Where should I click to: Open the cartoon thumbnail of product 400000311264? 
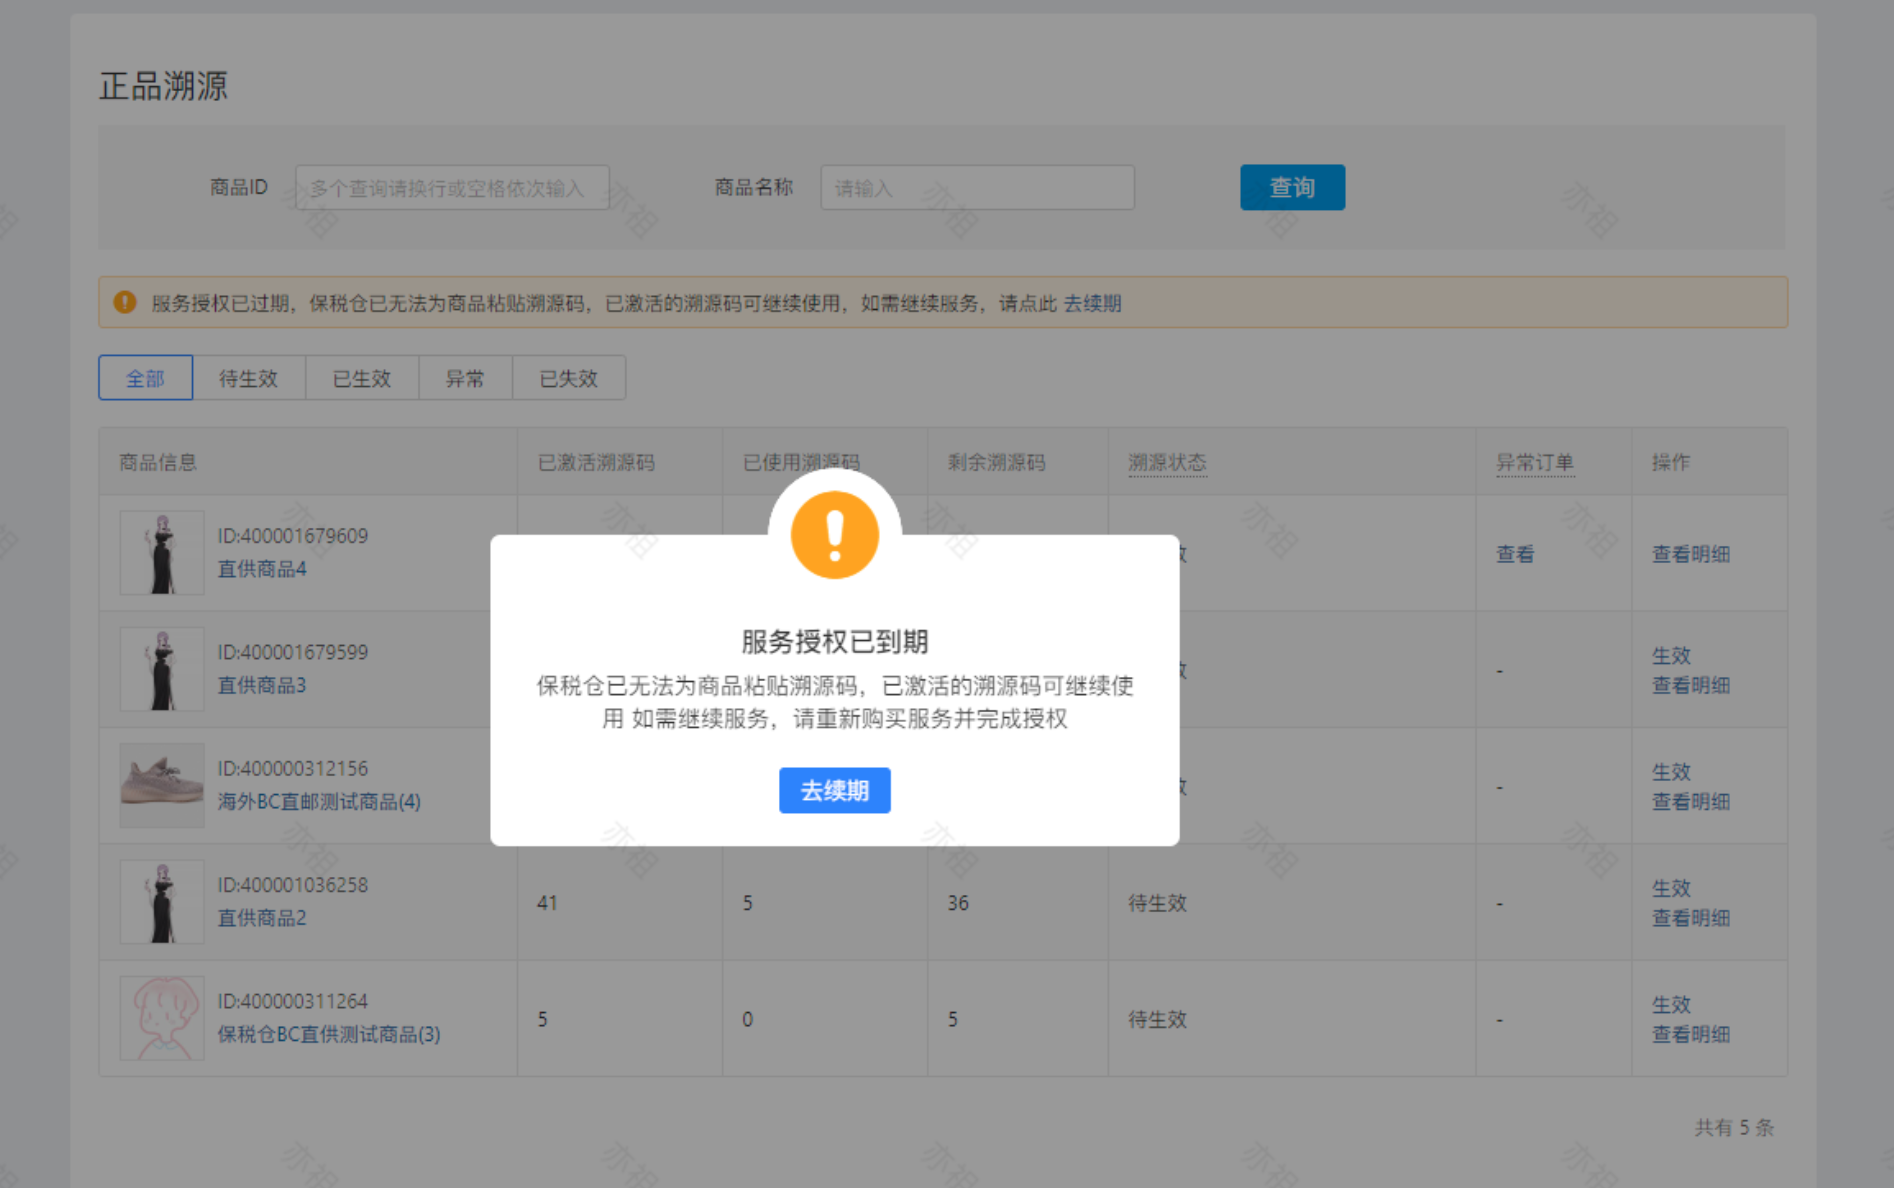[x=162, y=1018]
